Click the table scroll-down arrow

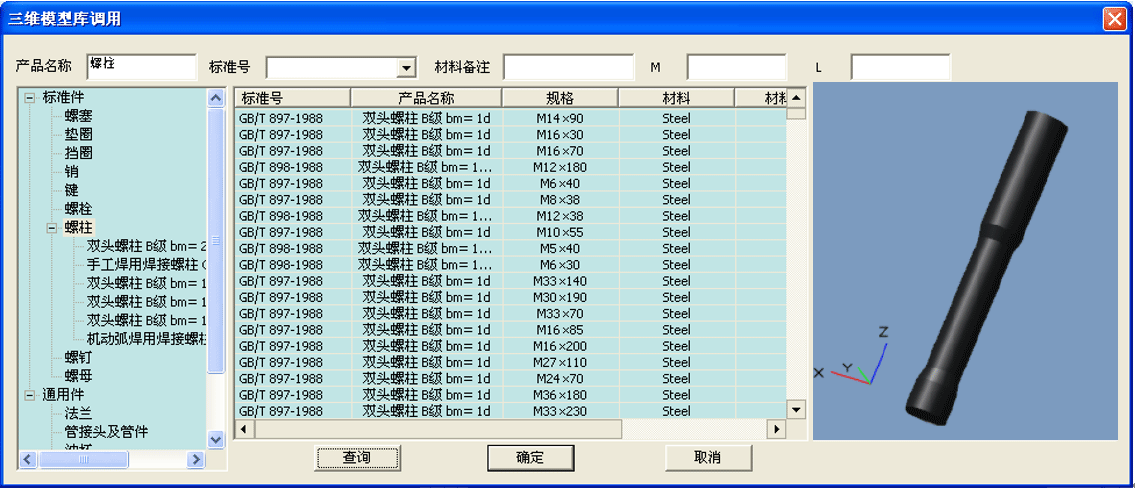pyautogui.click(x=796, y=411)
